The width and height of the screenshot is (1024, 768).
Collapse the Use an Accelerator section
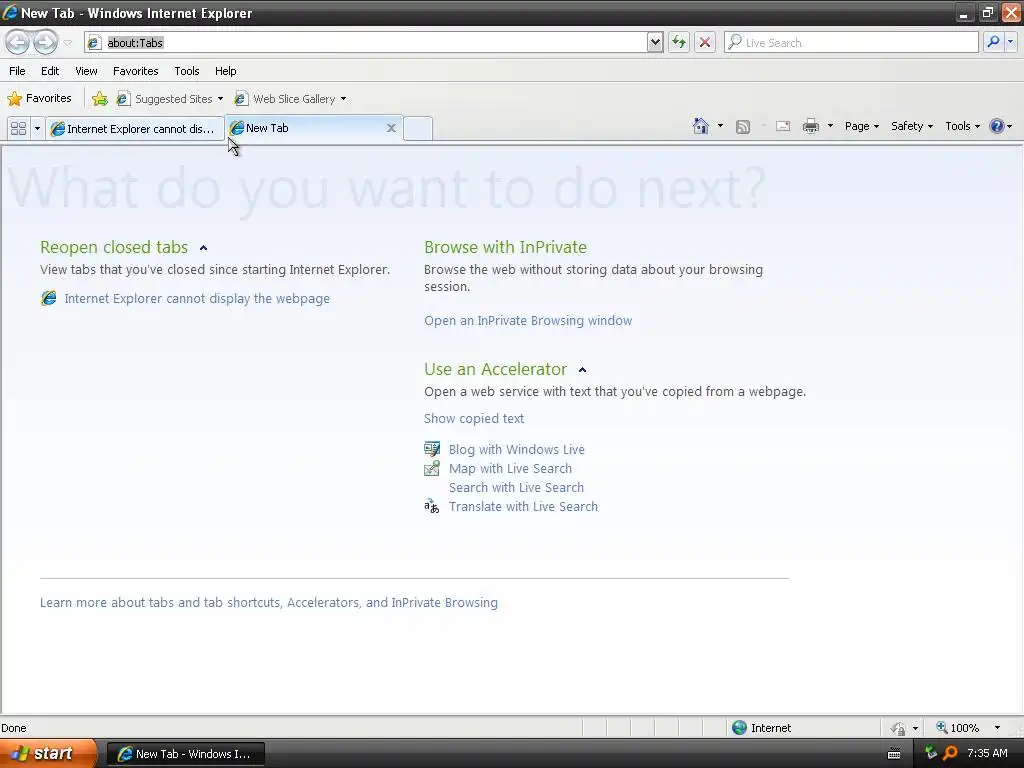583,370
